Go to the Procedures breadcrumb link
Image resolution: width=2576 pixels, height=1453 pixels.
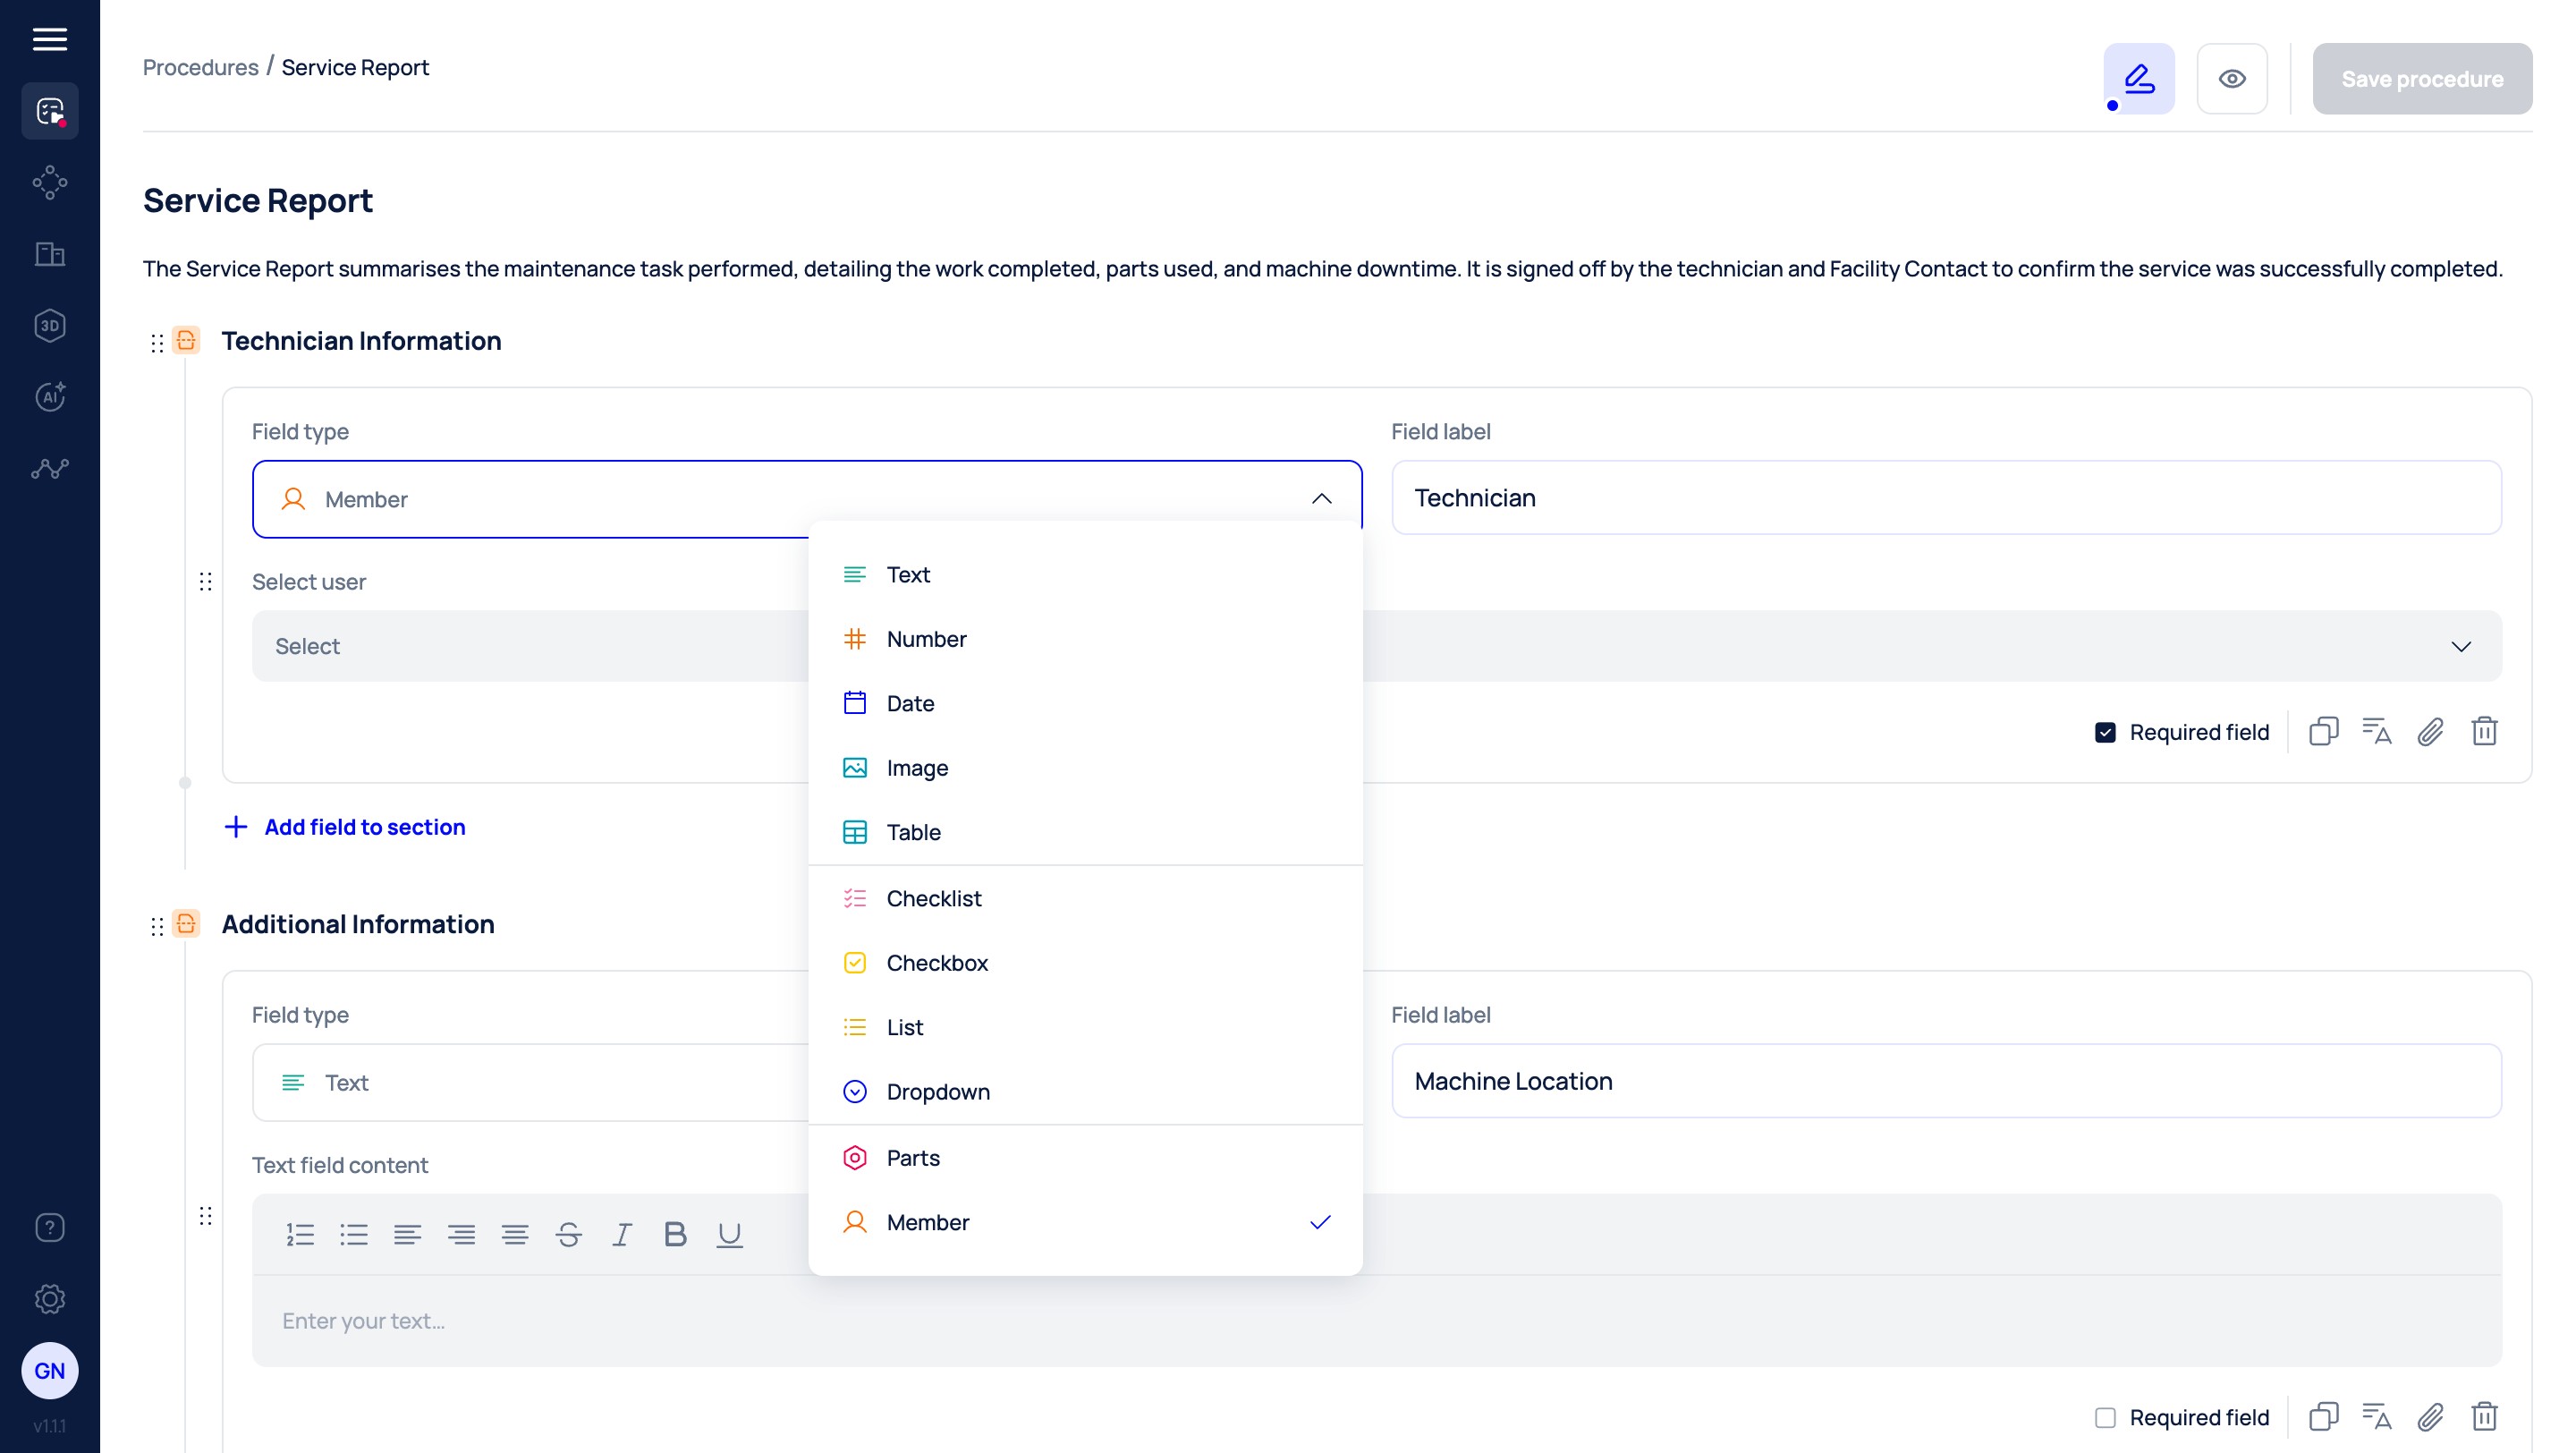click(x=200, y=67)
